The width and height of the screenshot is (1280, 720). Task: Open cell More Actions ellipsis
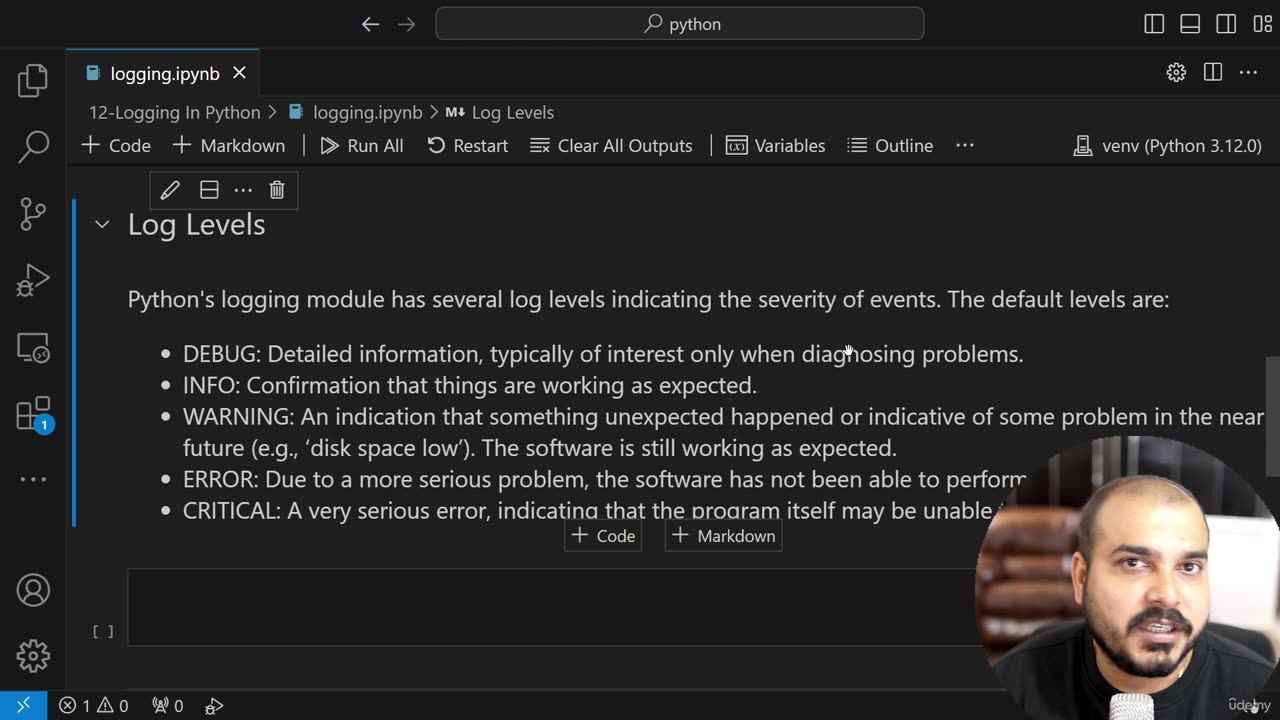point(243,190)
